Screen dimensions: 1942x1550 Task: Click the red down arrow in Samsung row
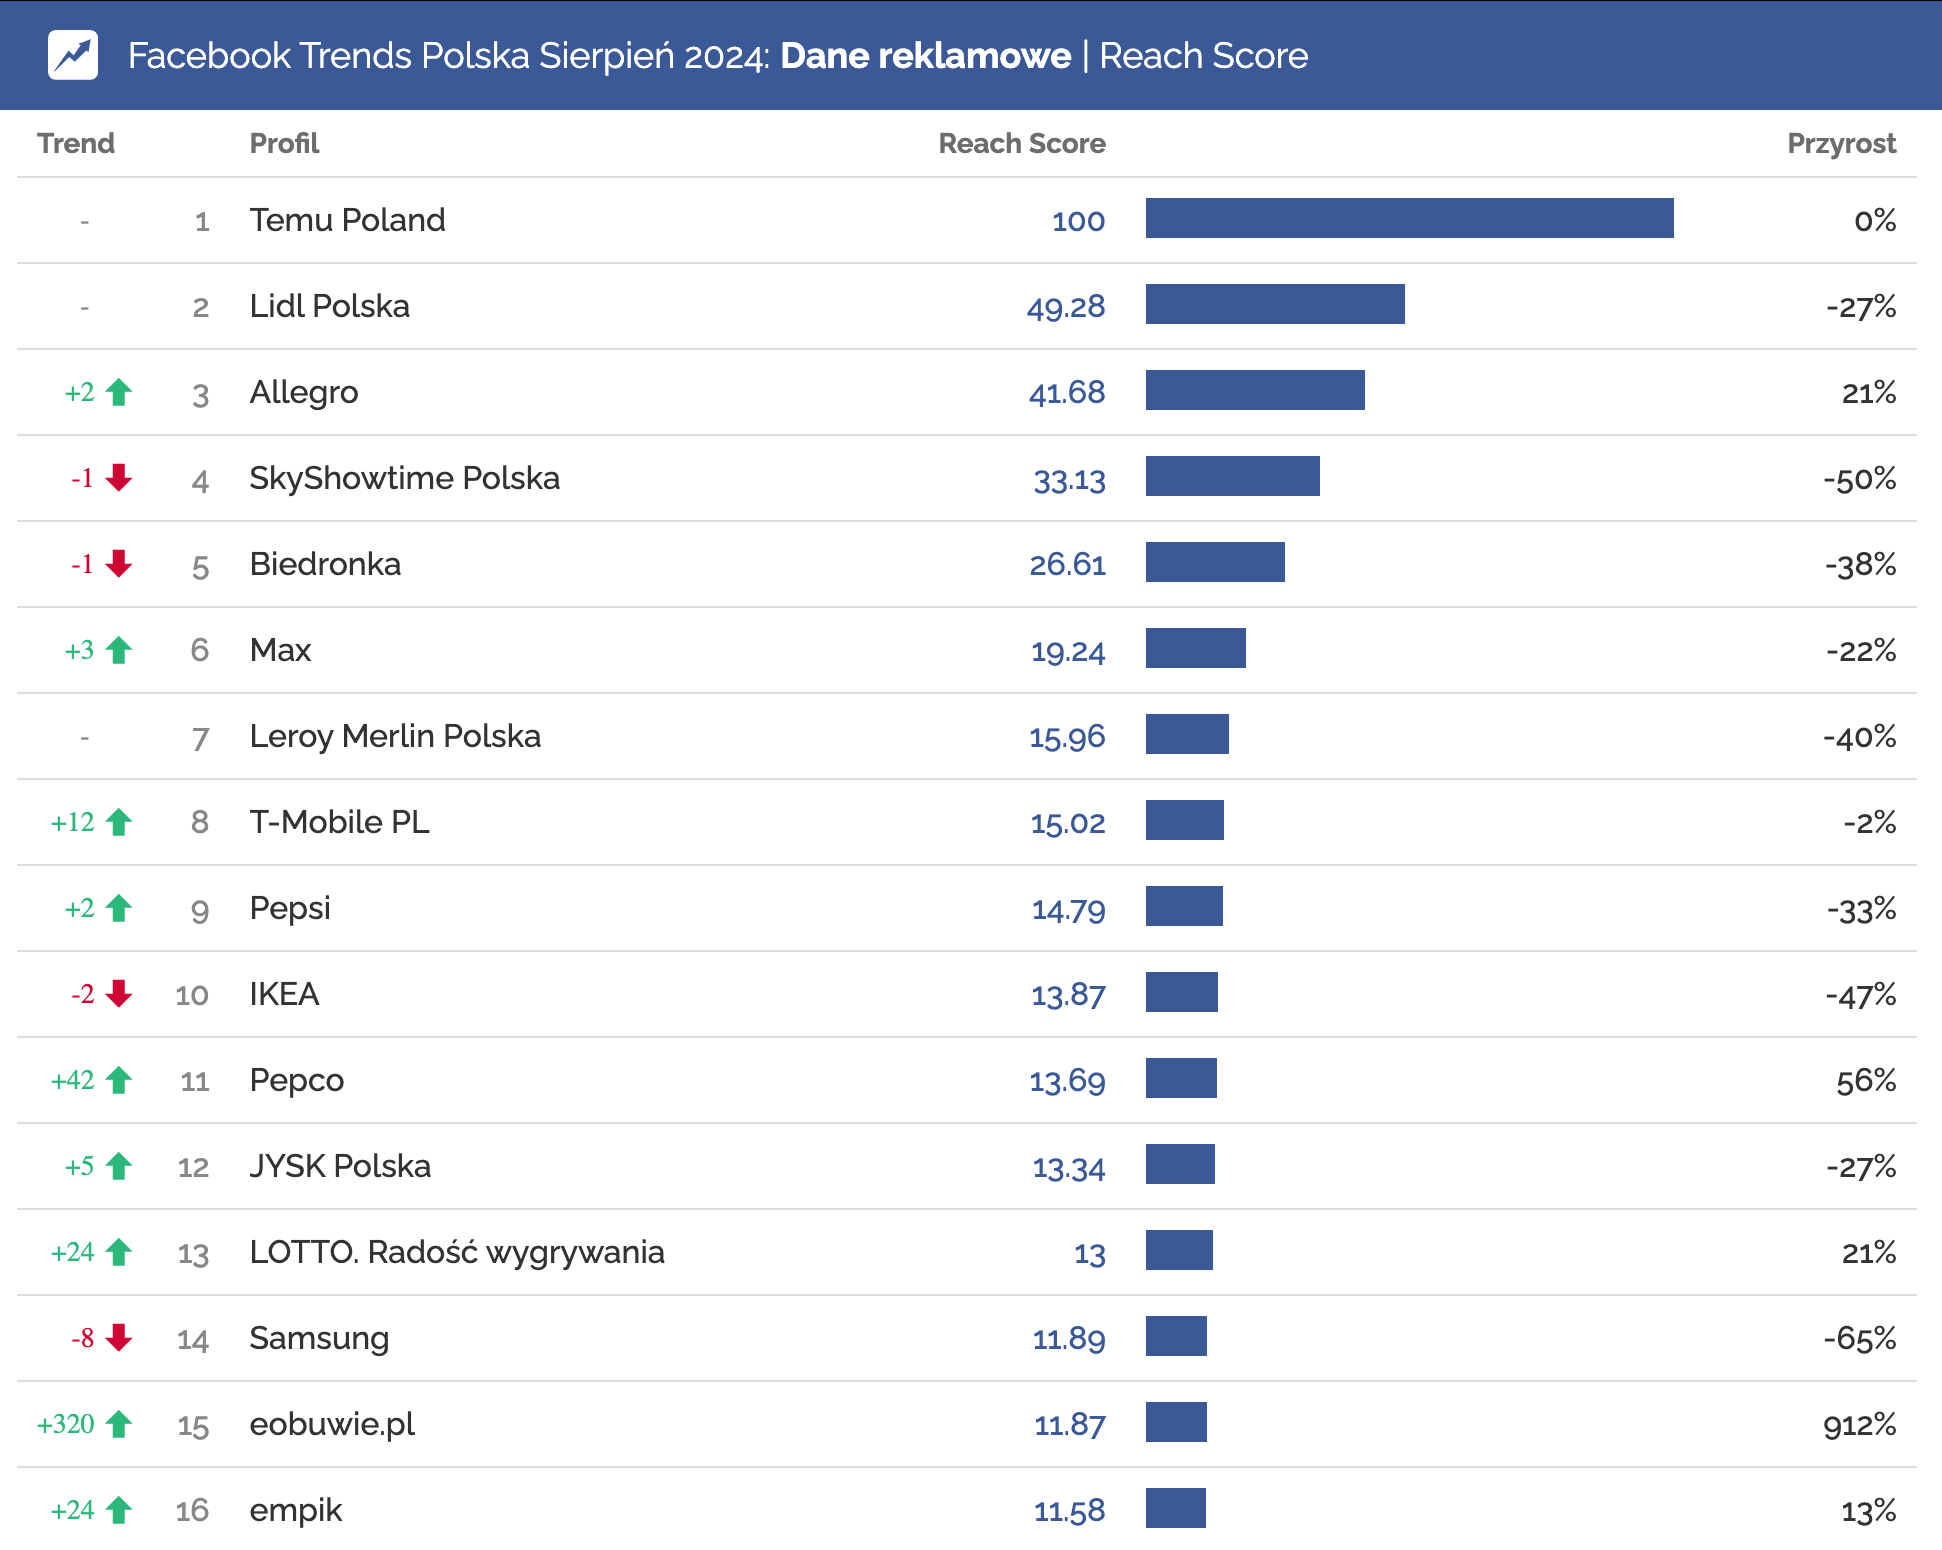(x=119, y=1338)
